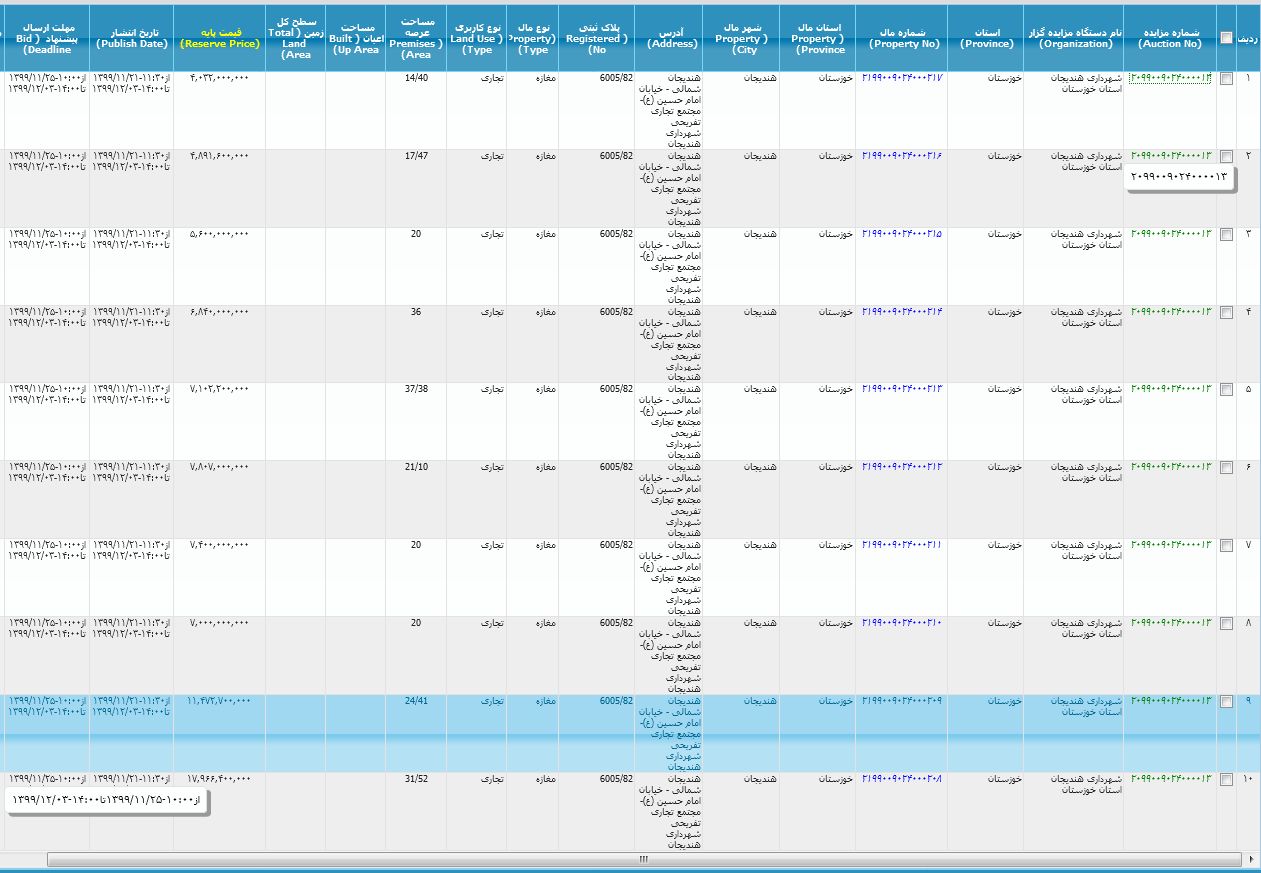Open the blue property number link in row 2

[901, 156]
